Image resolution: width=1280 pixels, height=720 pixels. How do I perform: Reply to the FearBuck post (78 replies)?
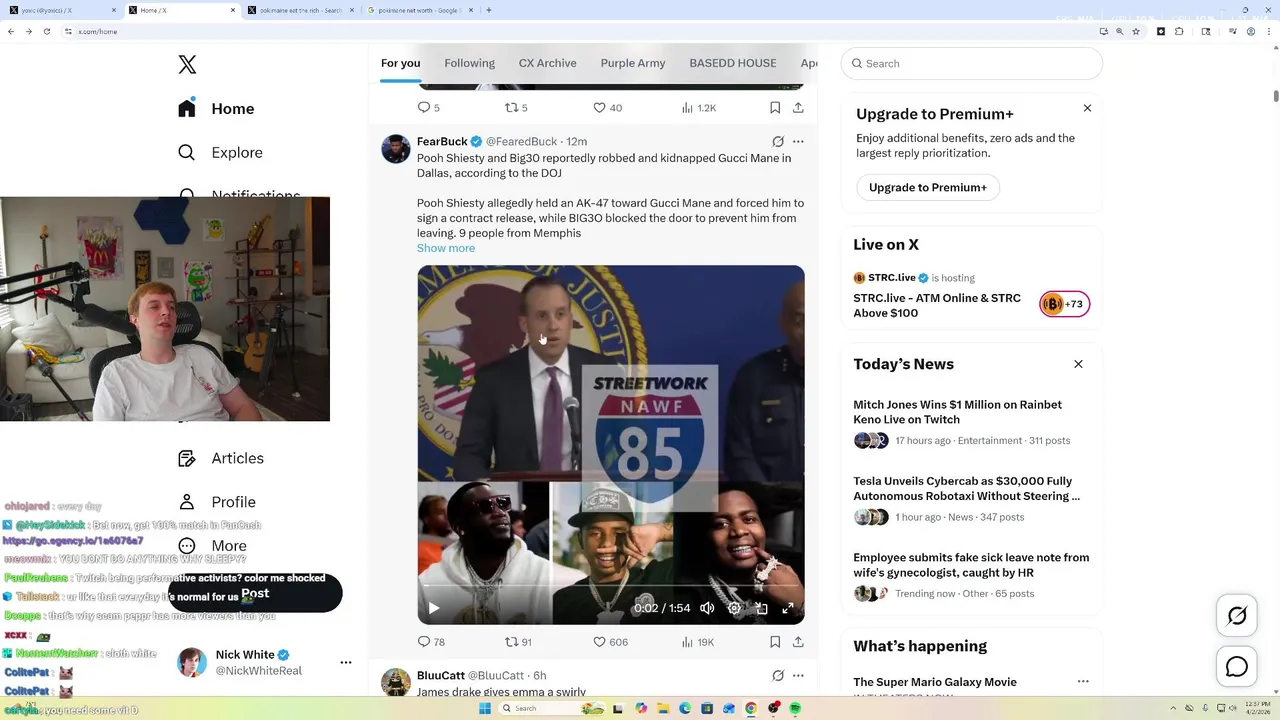[x=432, y=642]
